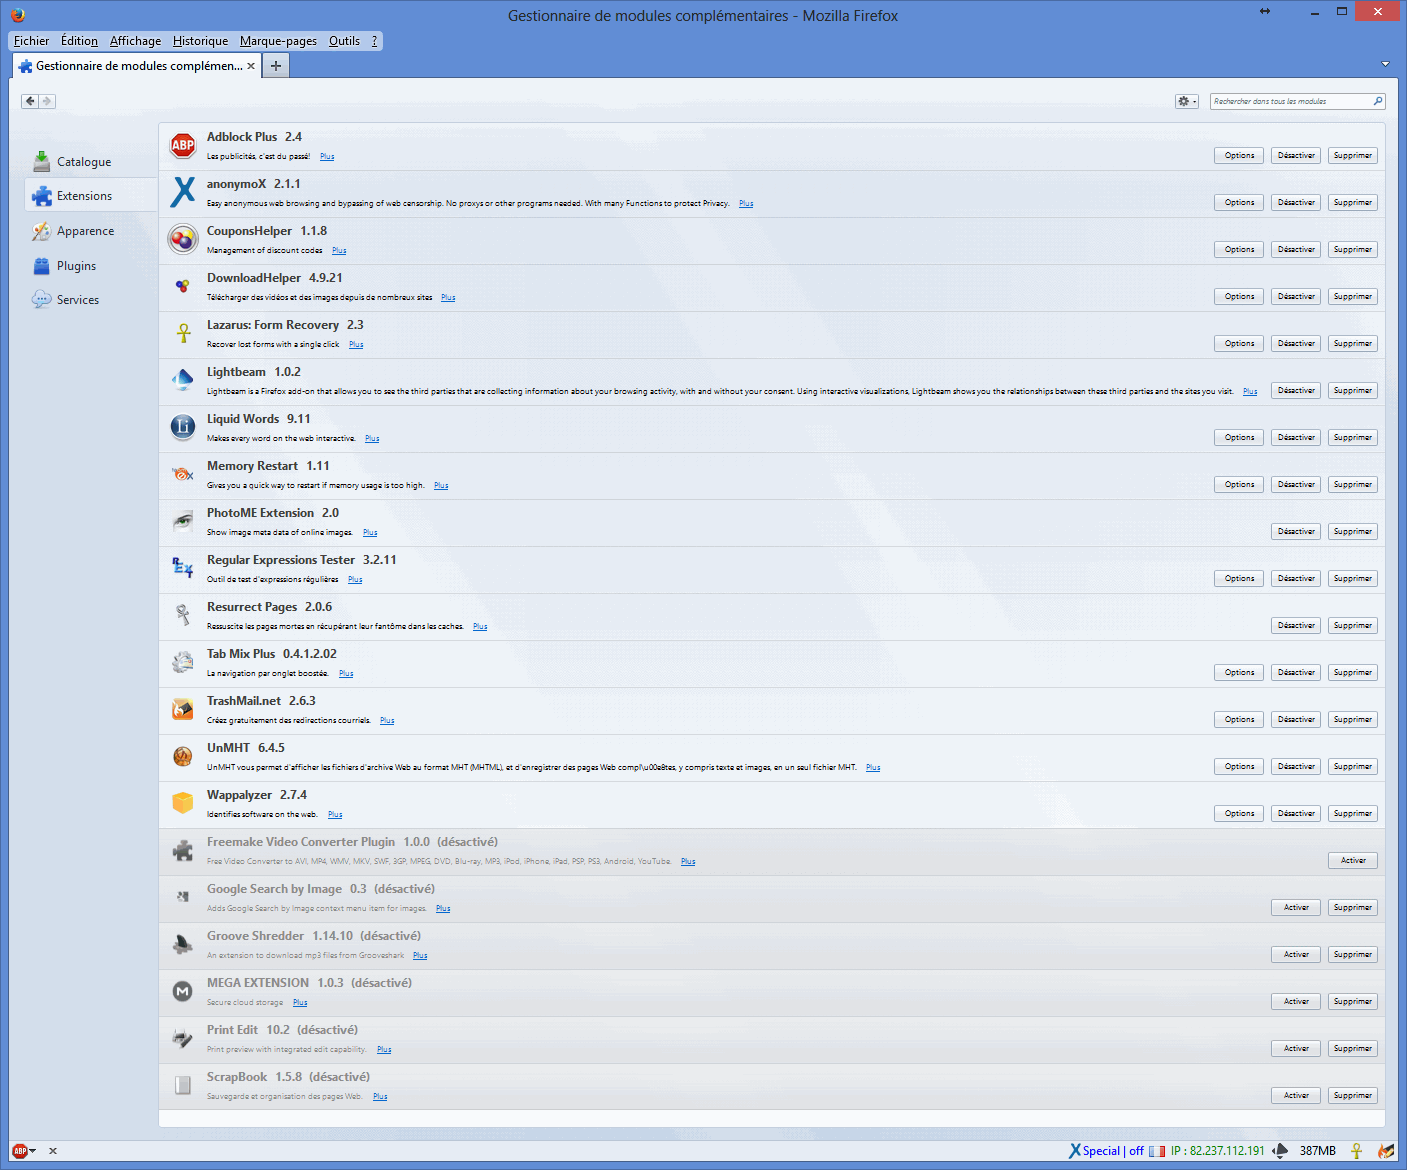Click the ScrapBook extension icon
The height and width of the screenshot is (1170, 1407).
183,1085
